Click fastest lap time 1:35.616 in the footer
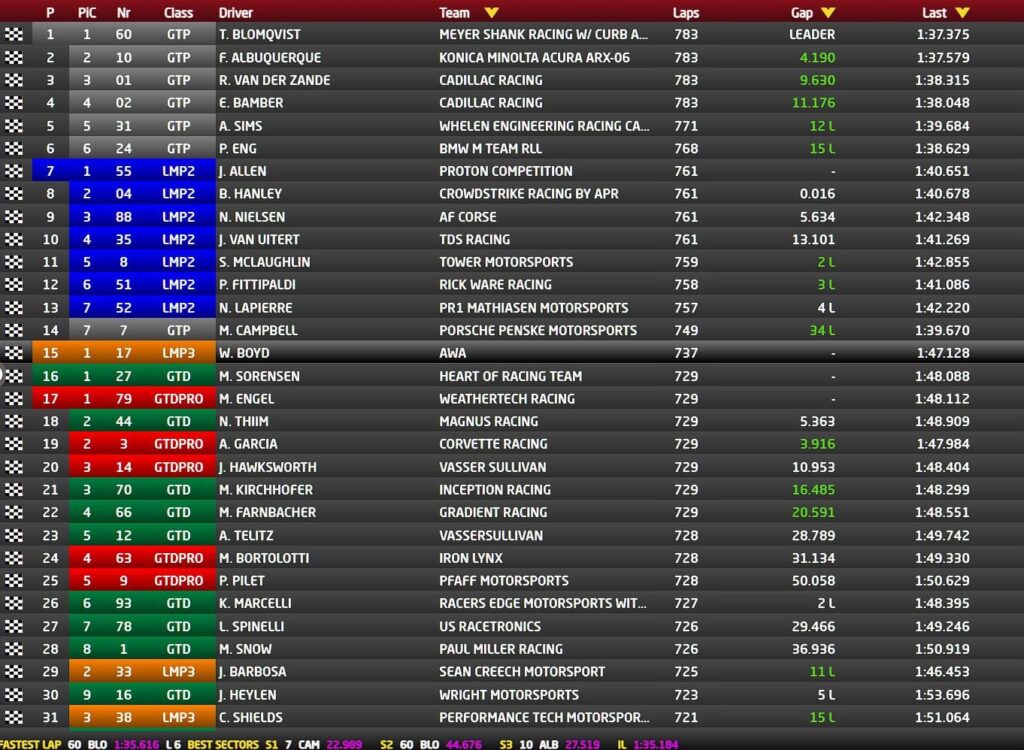This screenshot has height=750, width=1024. pos(136,744)
